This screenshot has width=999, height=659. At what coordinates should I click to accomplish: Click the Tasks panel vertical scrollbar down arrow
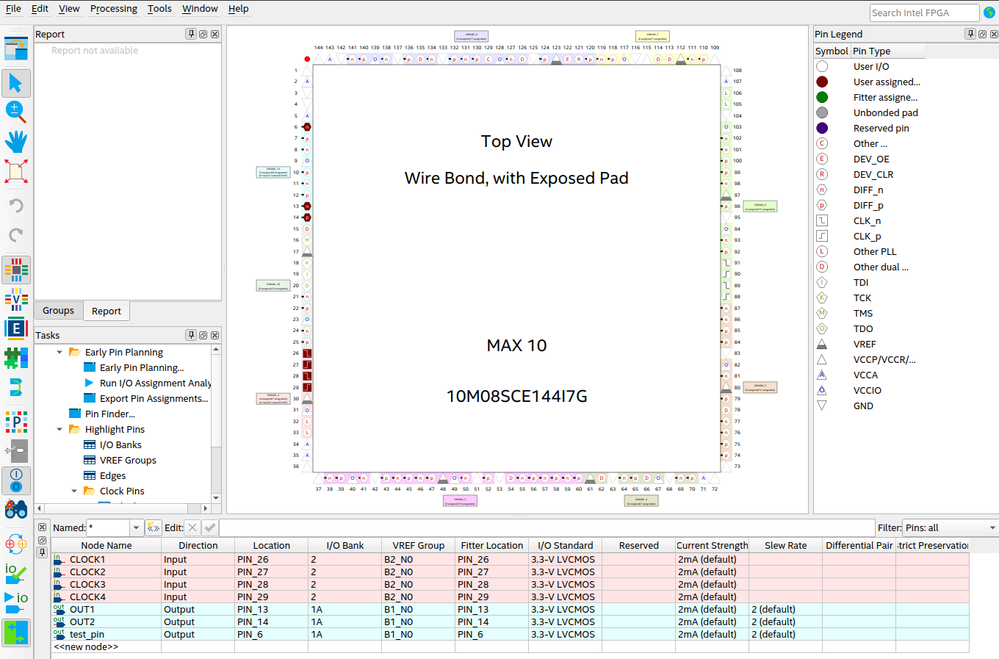tap(216, 498)
